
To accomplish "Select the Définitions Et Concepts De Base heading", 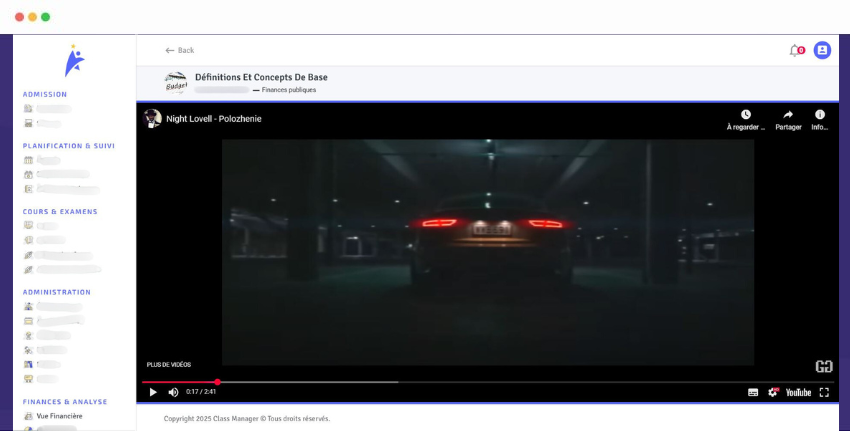I will pos(261,77).
